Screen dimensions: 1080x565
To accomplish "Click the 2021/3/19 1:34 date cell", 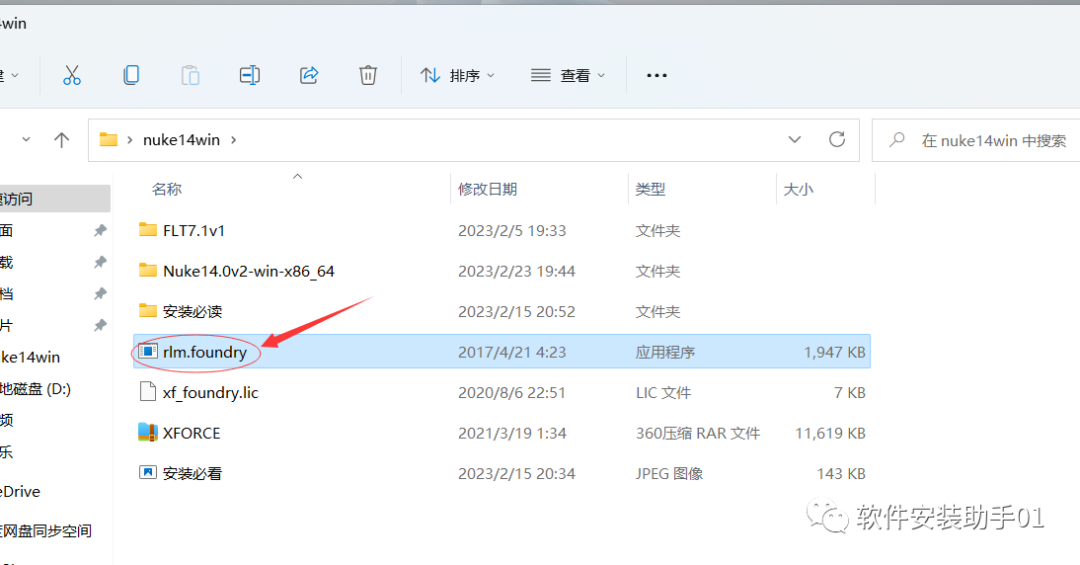I will tap(512, 433).
